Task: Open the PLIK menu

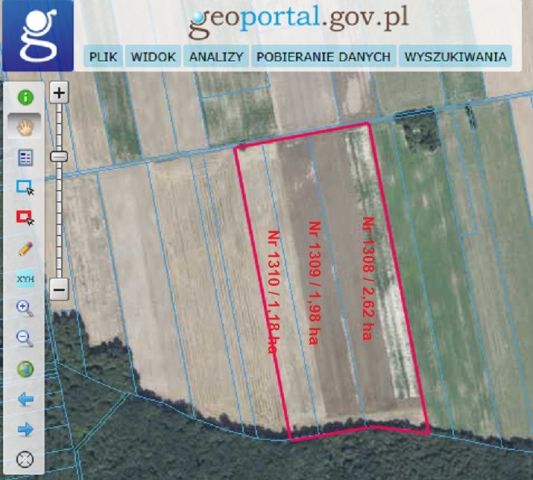Action: (103, 56)
